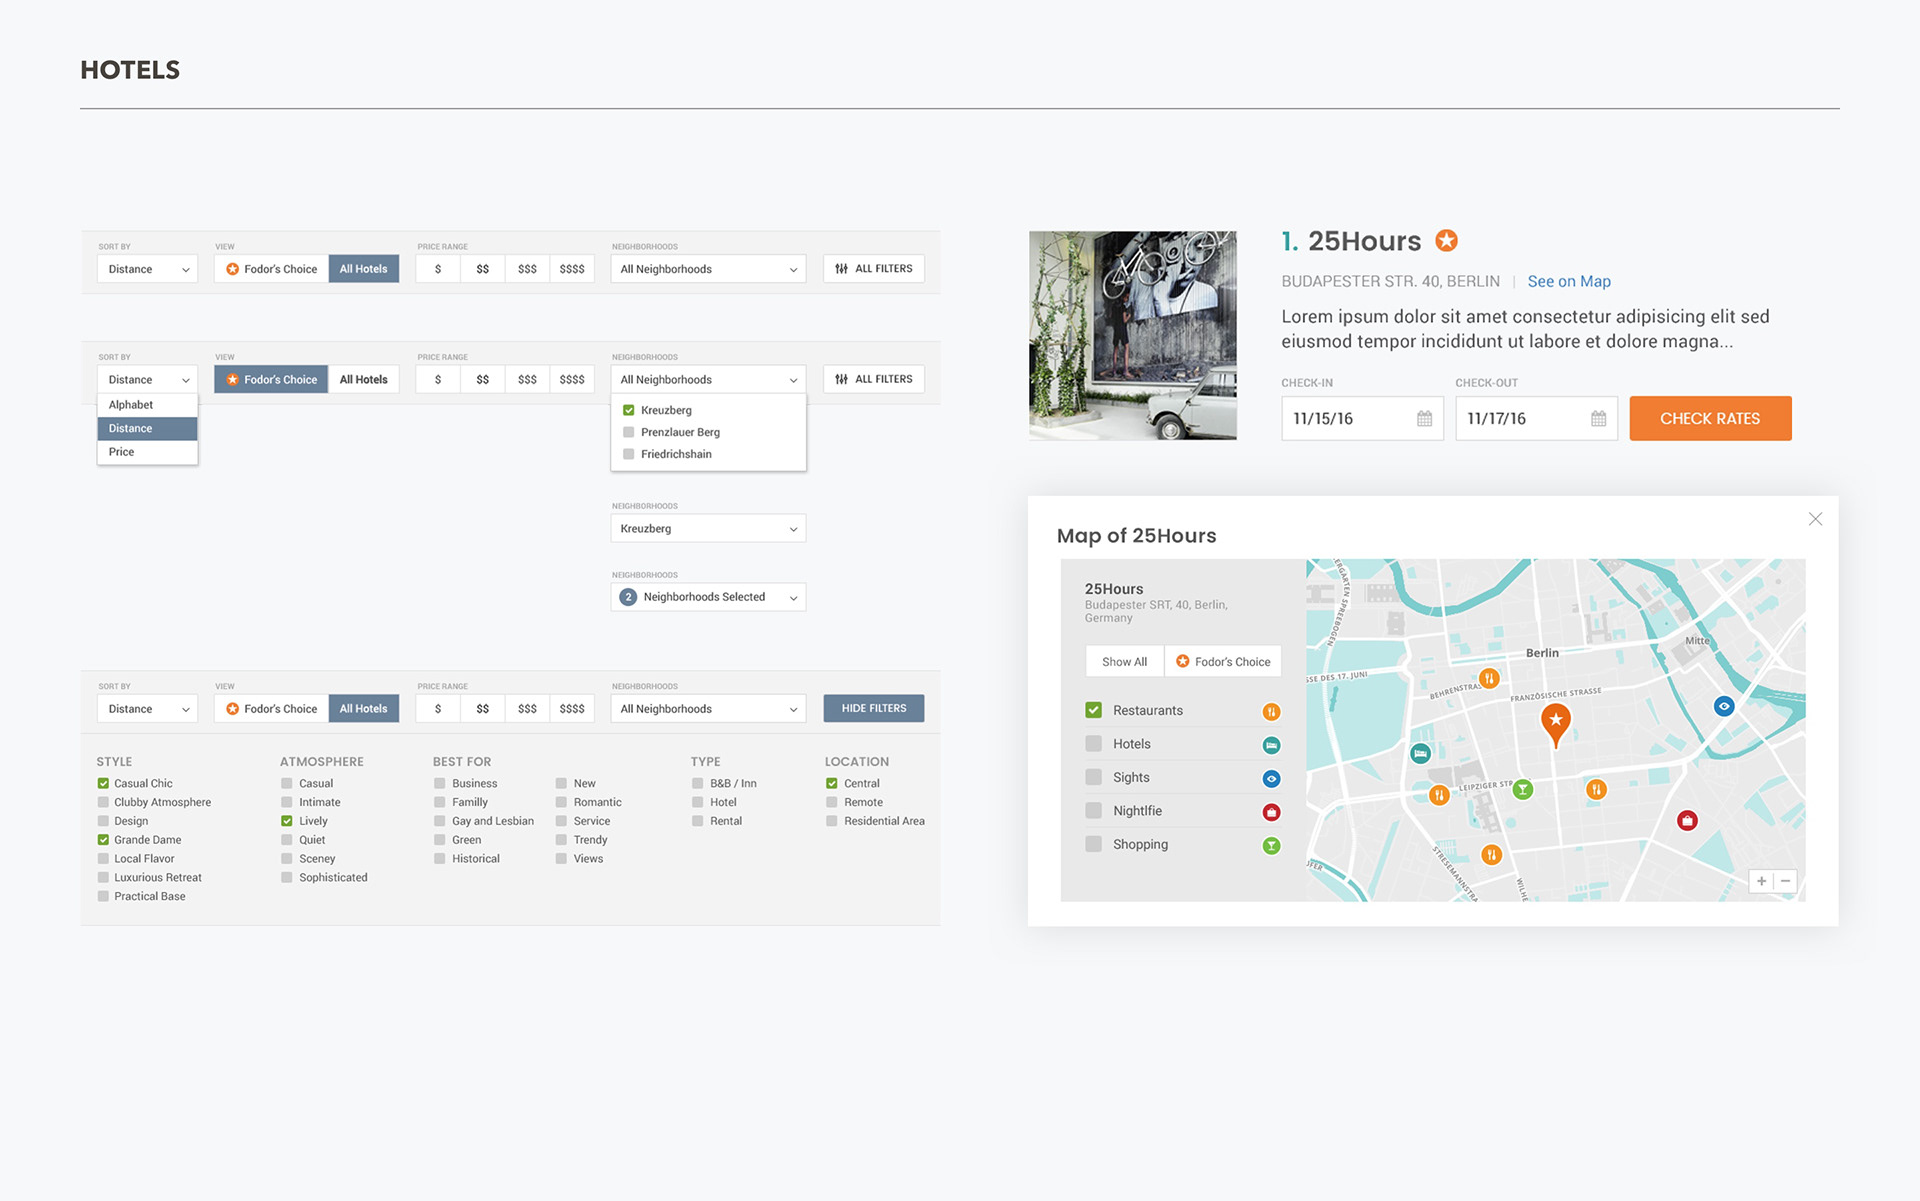Select Fodor's Choice view in top filter bar

(271, 269)
